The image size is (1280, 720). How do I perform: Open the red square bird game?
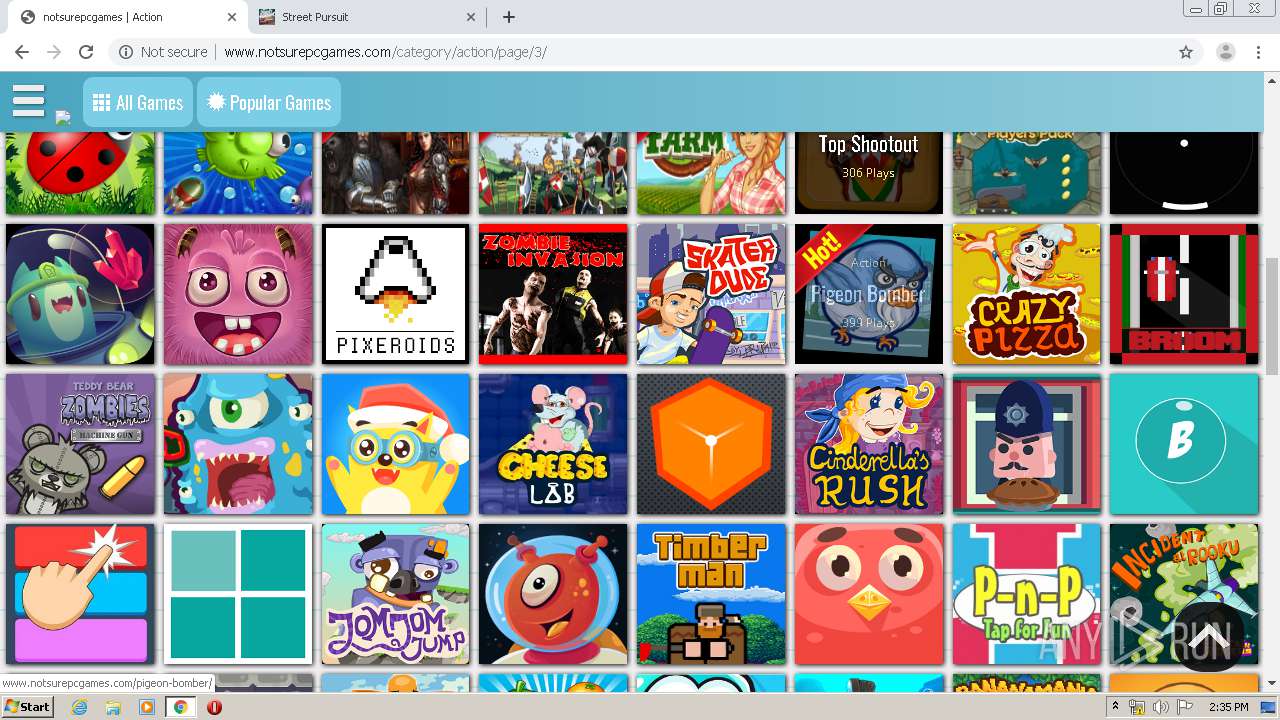pos(869,594)
